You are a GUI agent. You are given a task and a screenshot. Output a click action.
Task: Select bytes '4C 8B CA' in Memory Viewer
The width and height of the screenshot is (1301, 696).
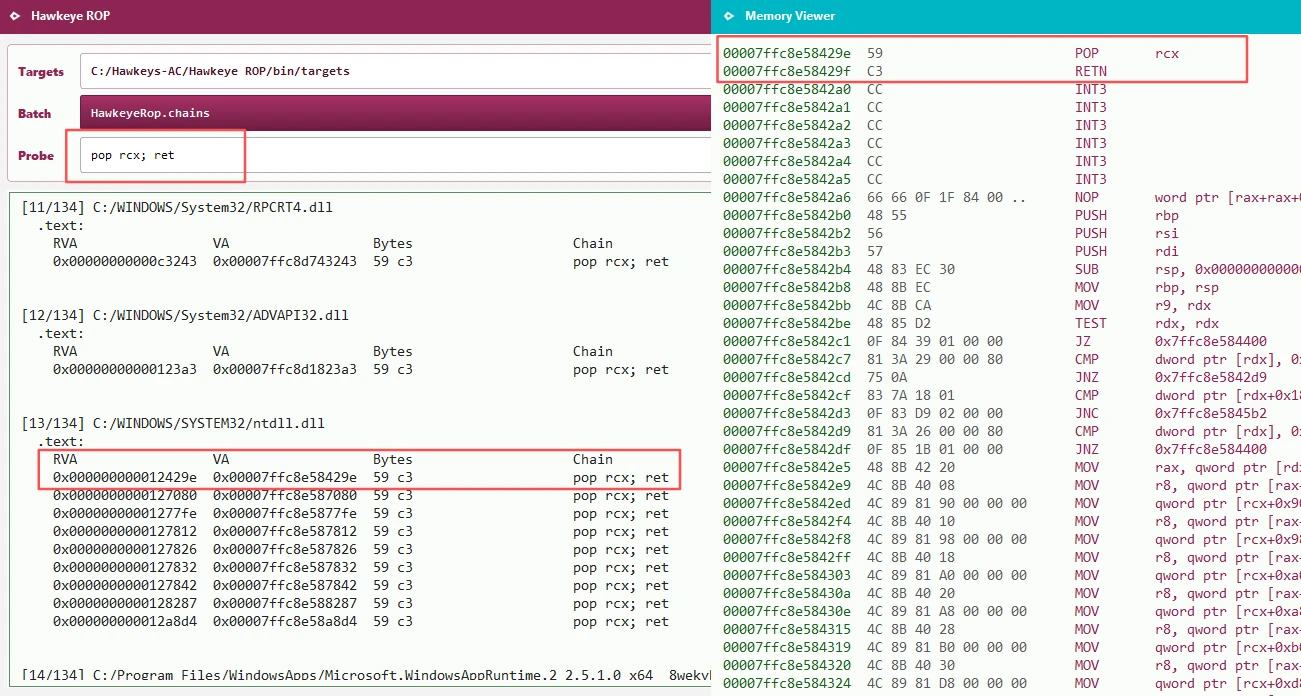(x=899, y=305)
